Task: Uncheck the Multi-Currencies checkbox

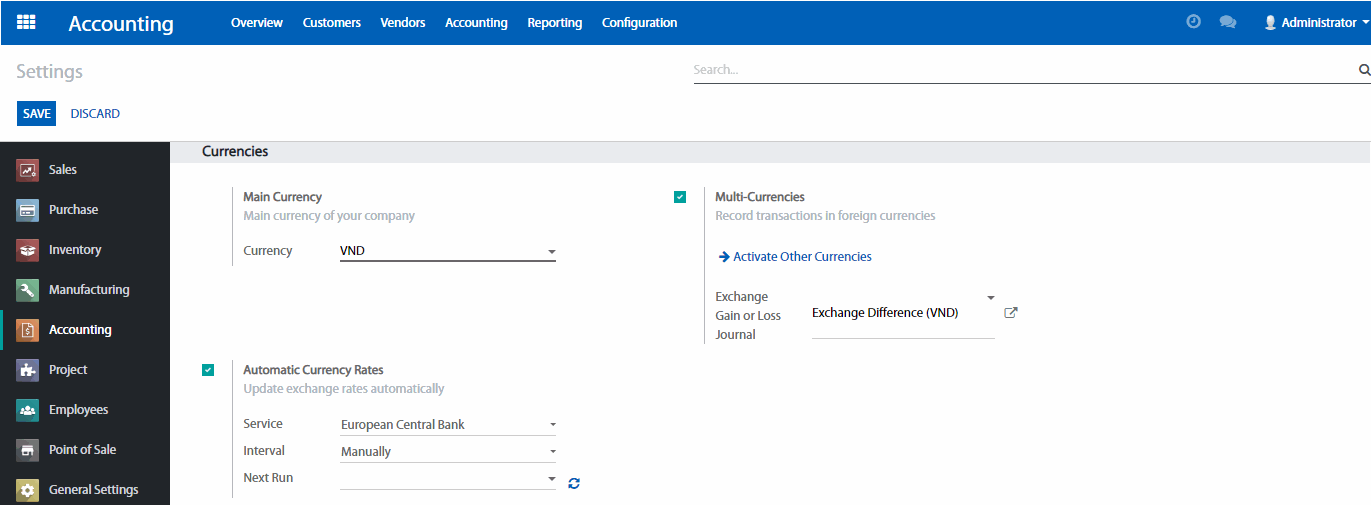Action: click(680, 197)
